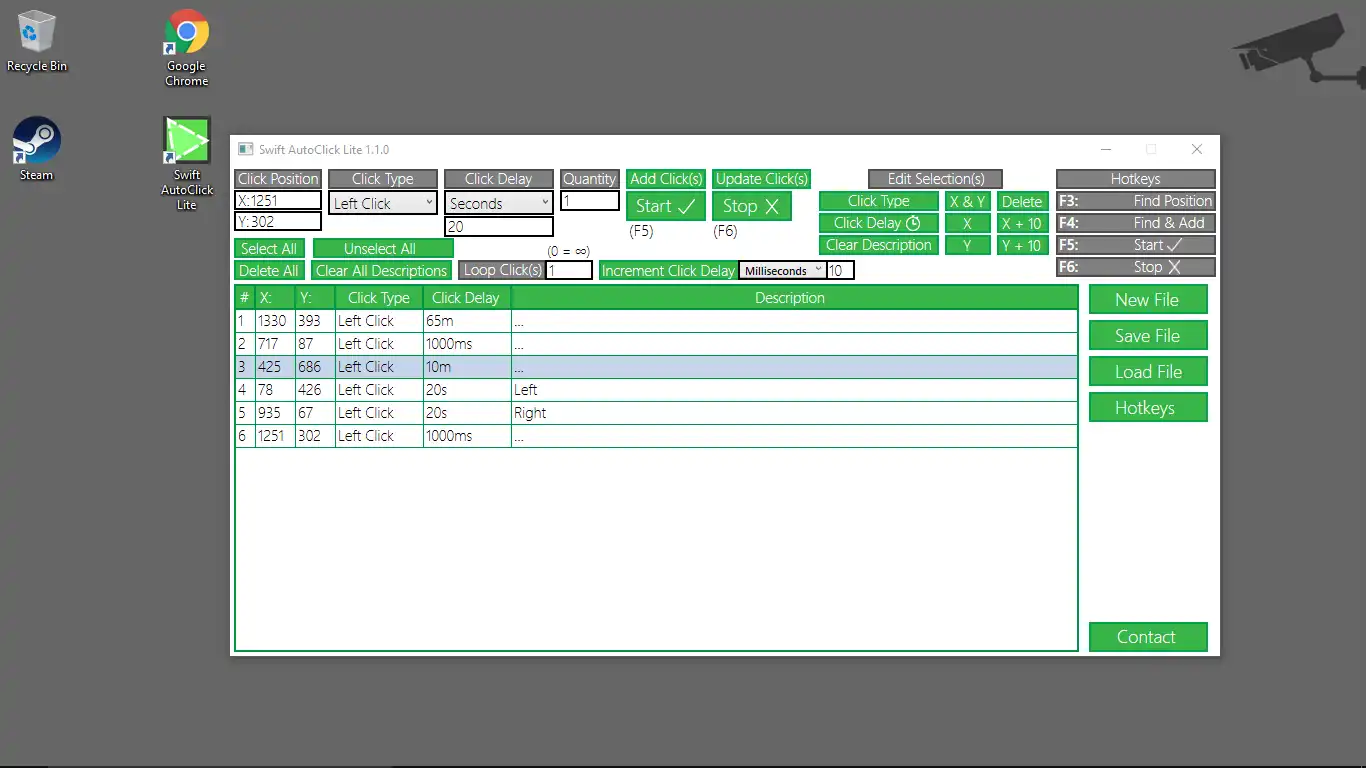Click the 1000ms delay cell in row 2
Viewport: 1366px width, 768px height.
click(467, 344)
